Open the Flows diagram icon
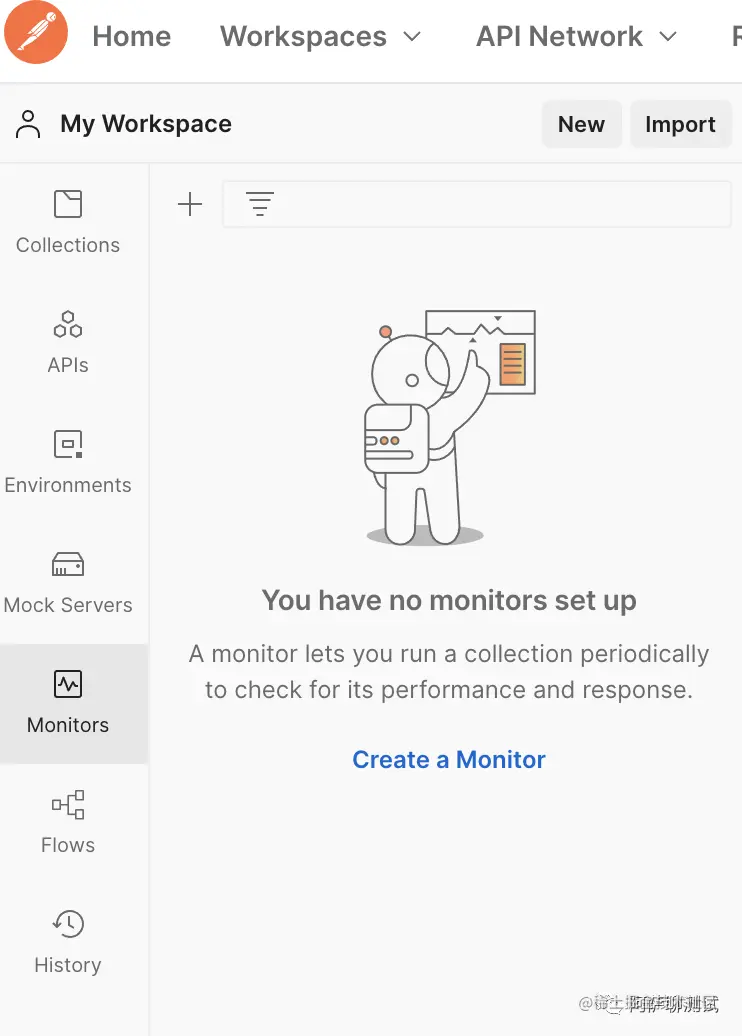 point(68,804)
